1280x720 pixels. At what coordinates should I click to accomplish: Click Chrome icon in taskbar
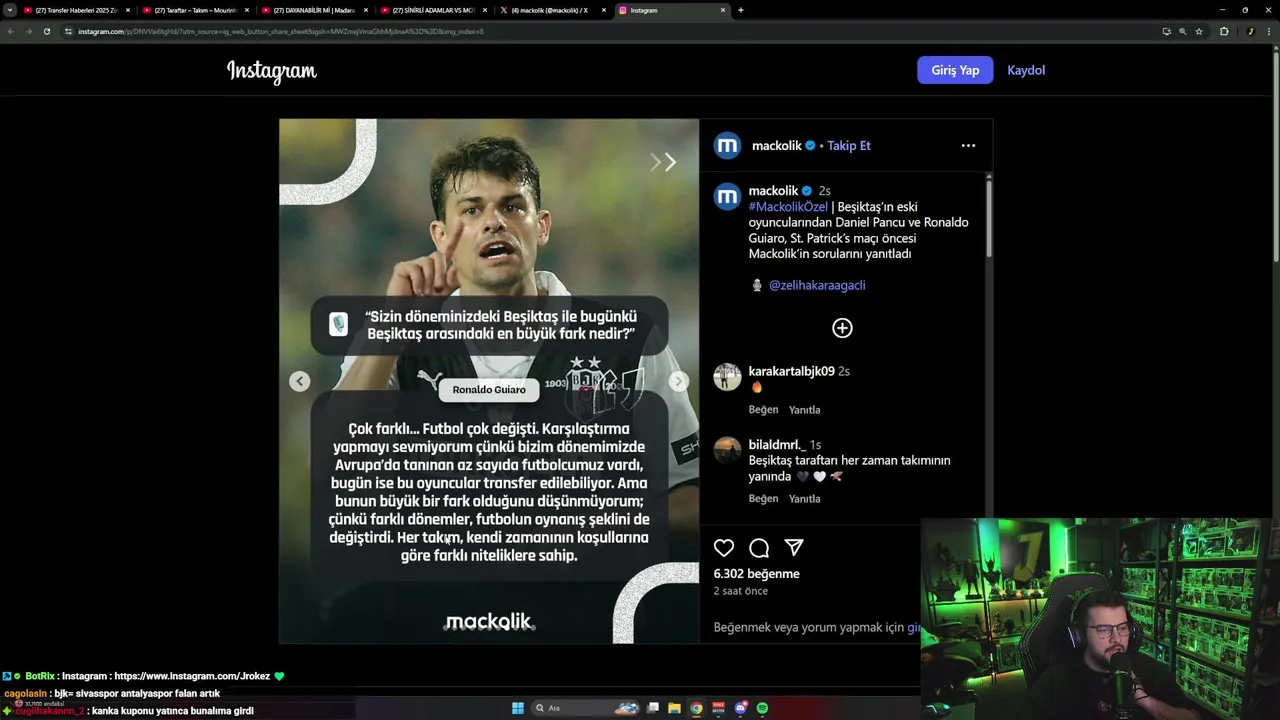click(697, 708)
